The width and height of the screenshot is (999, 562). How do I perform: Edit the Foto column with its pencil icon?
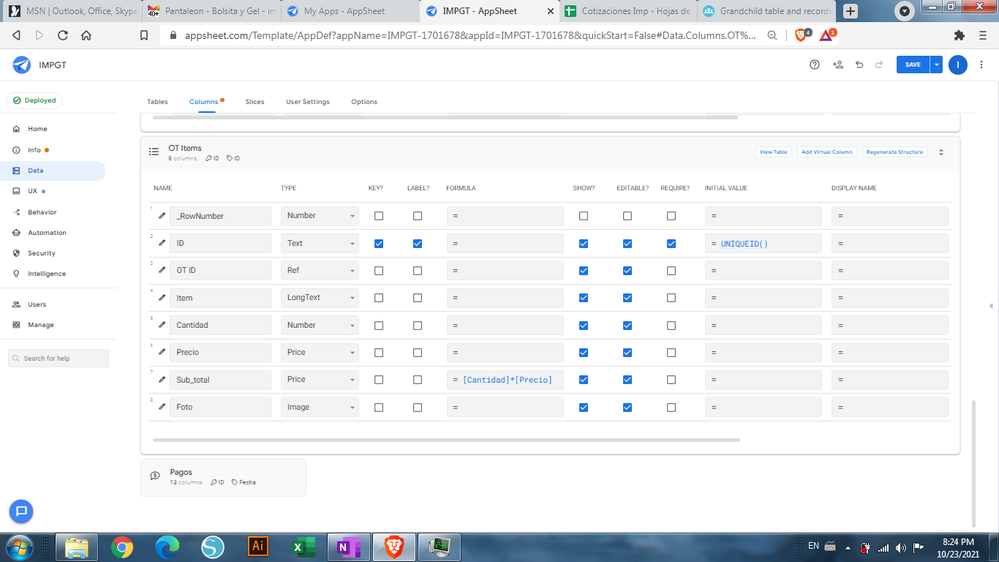click(x=162, y=407)
